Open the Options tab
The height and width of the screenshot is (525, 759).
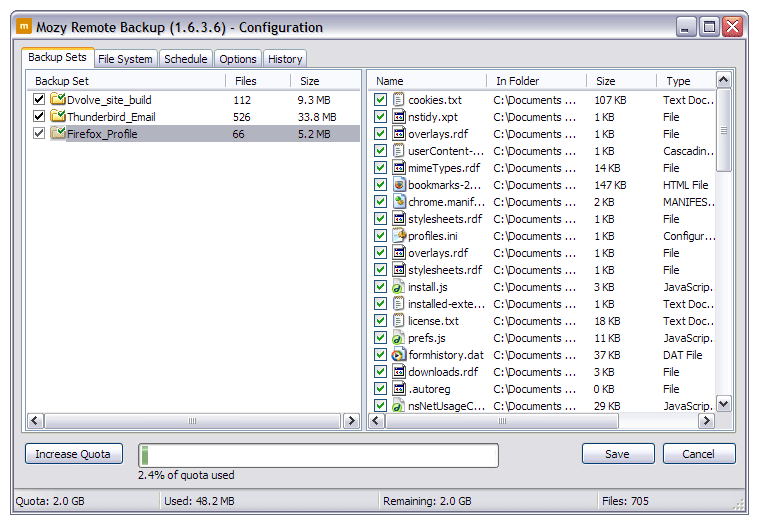(x=238, y=59)
